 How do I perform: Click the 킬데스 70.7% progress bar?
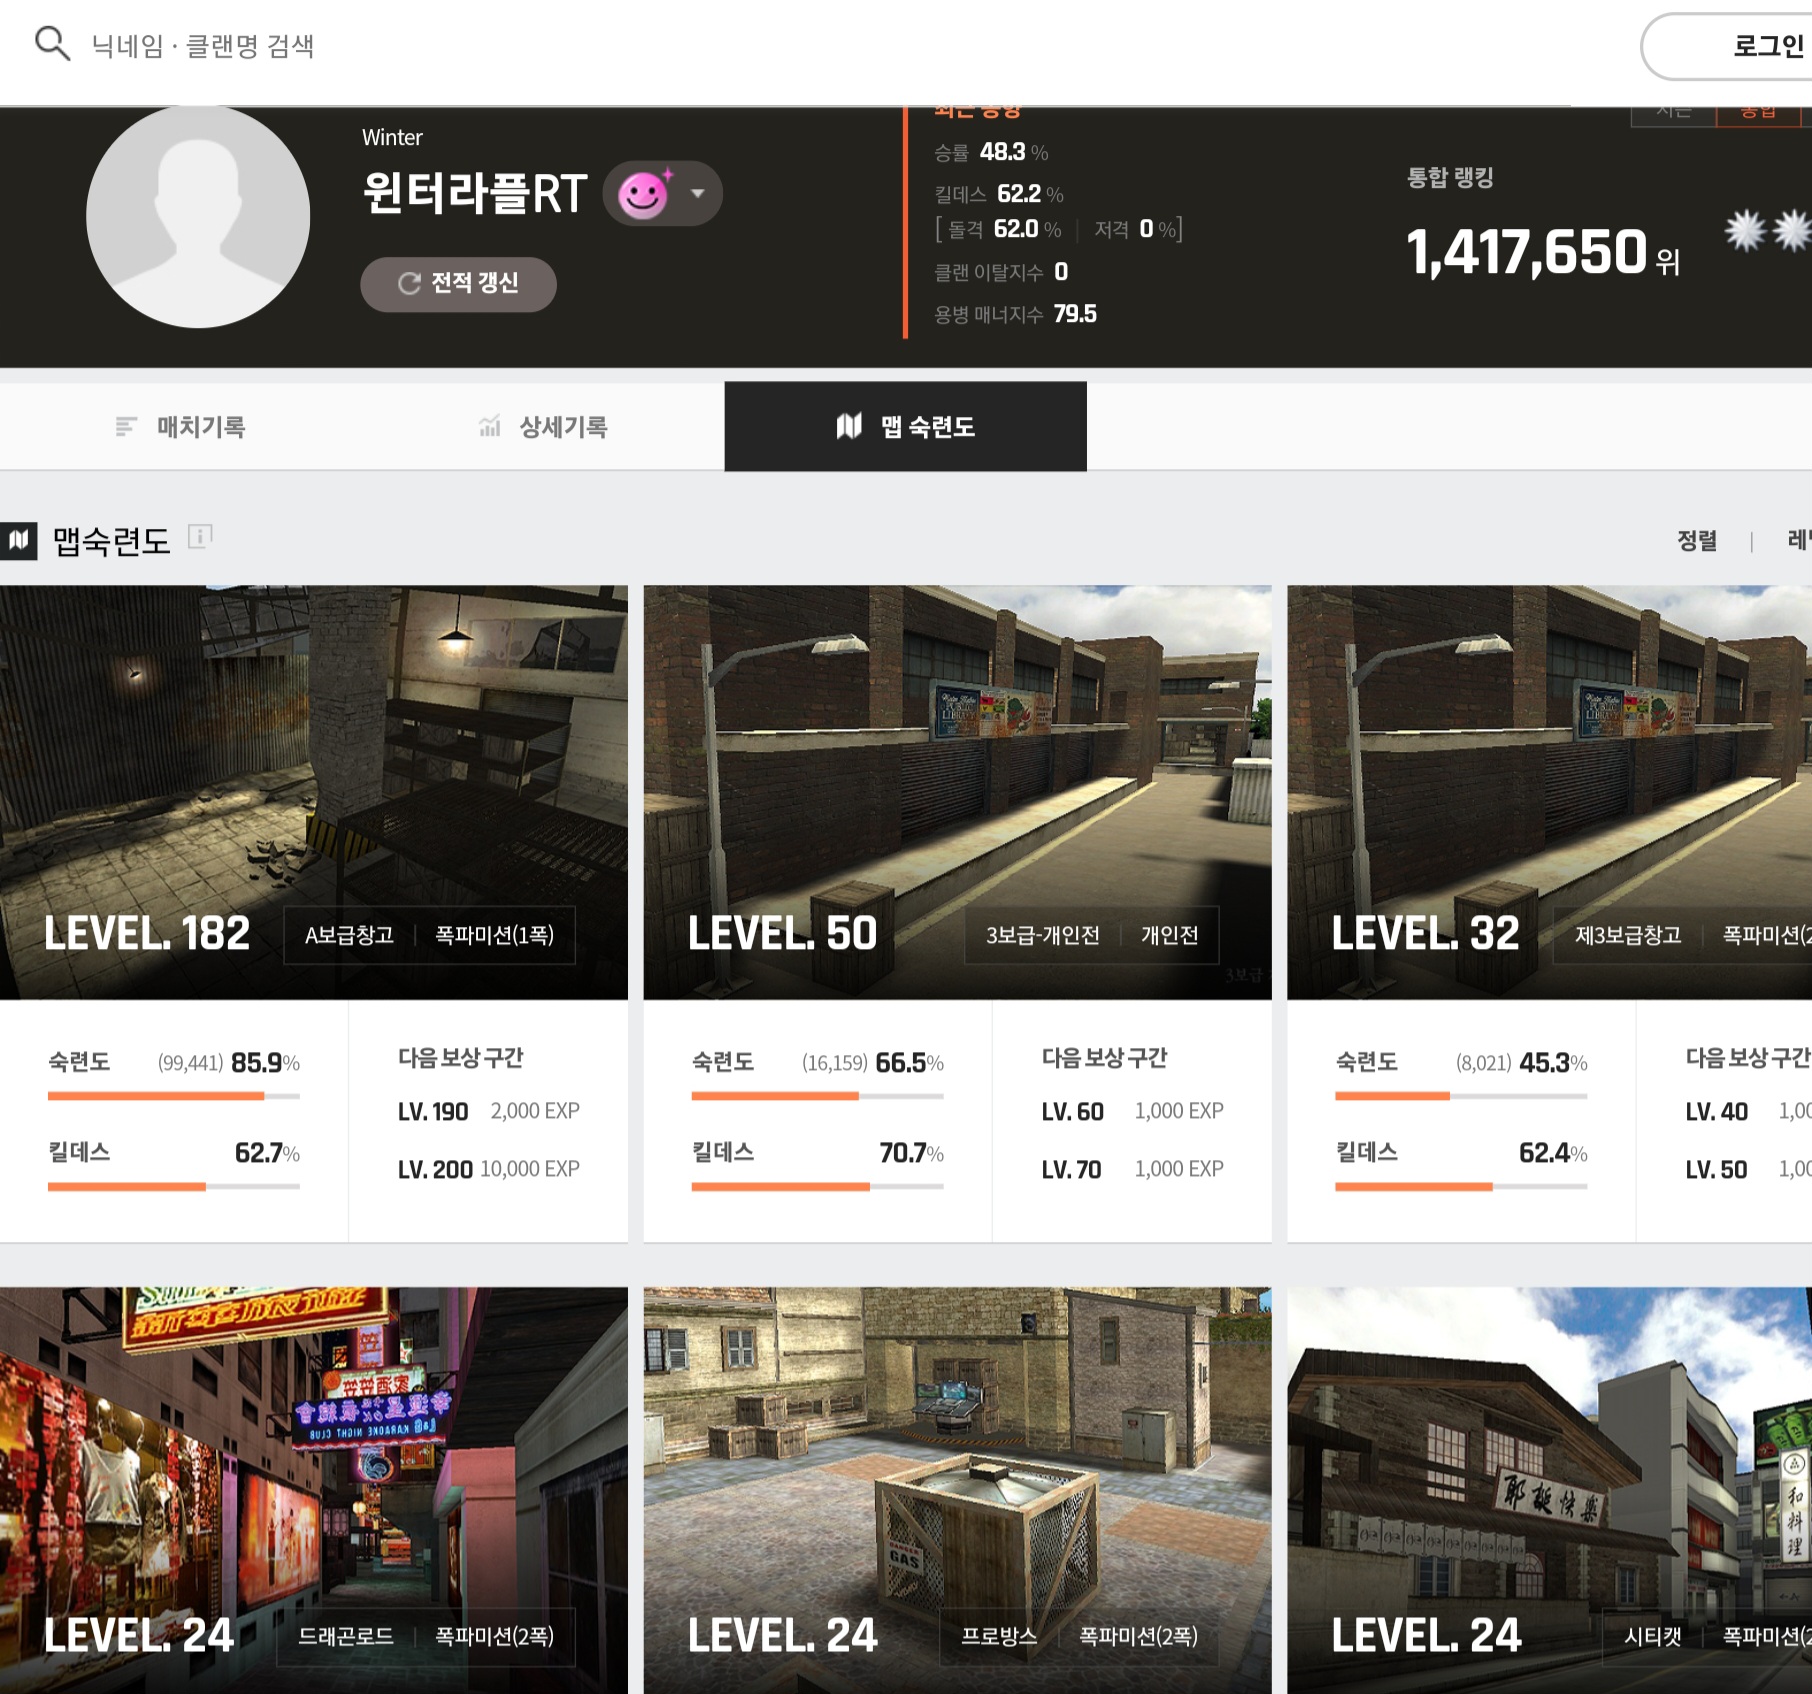point(816,1187)
